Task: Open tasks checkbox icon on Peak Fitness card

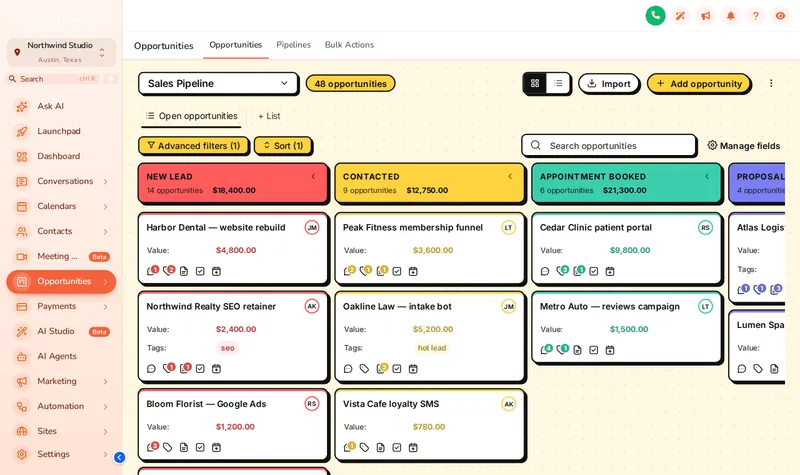Action: [x=397, y=271]
